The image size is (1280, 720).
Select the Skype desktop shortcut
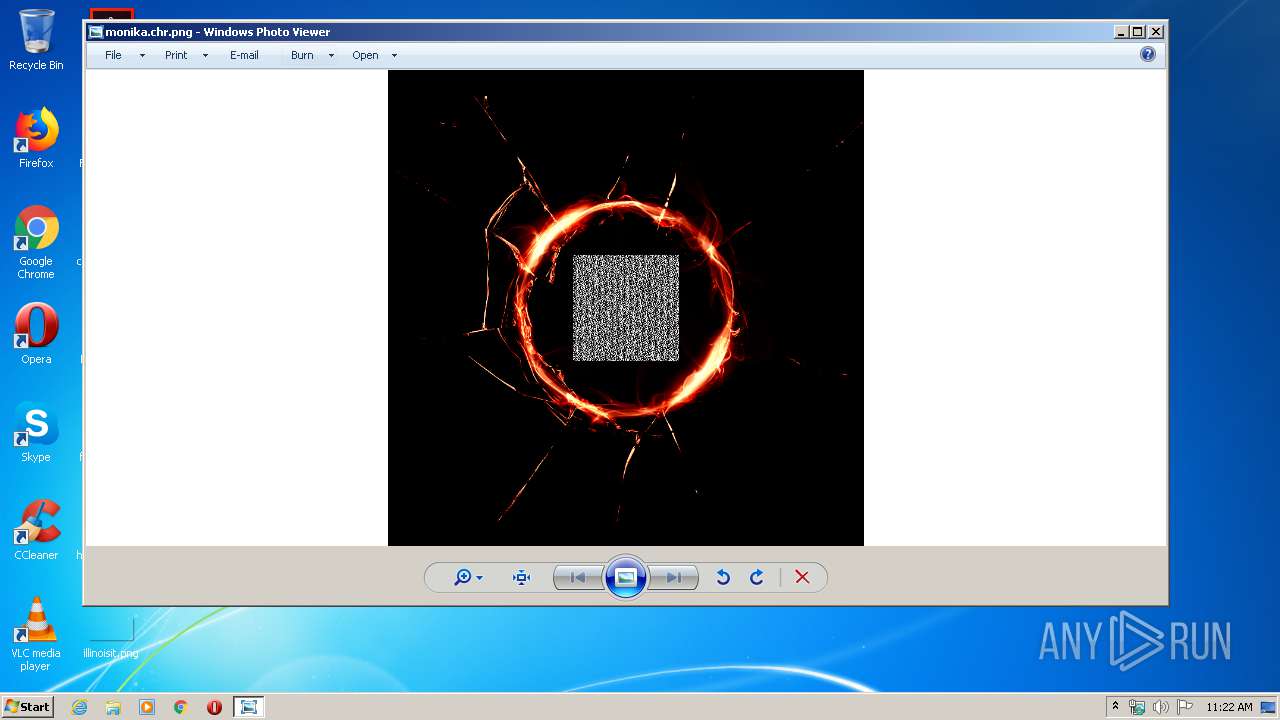tap(36, 432)
